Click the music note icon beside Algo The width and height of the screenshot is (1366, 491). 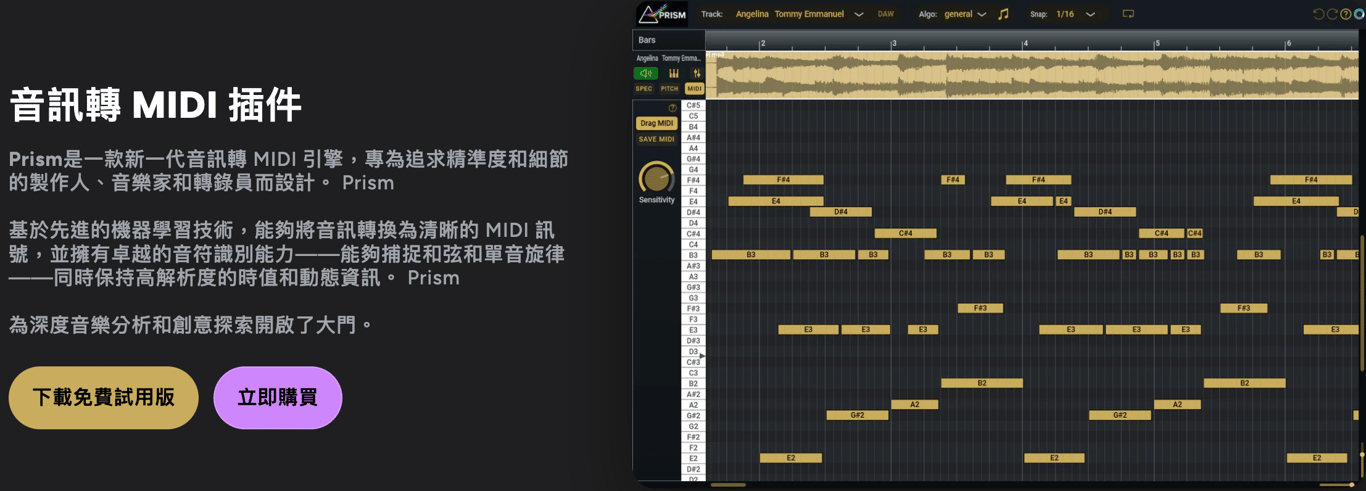point(1003,14)
